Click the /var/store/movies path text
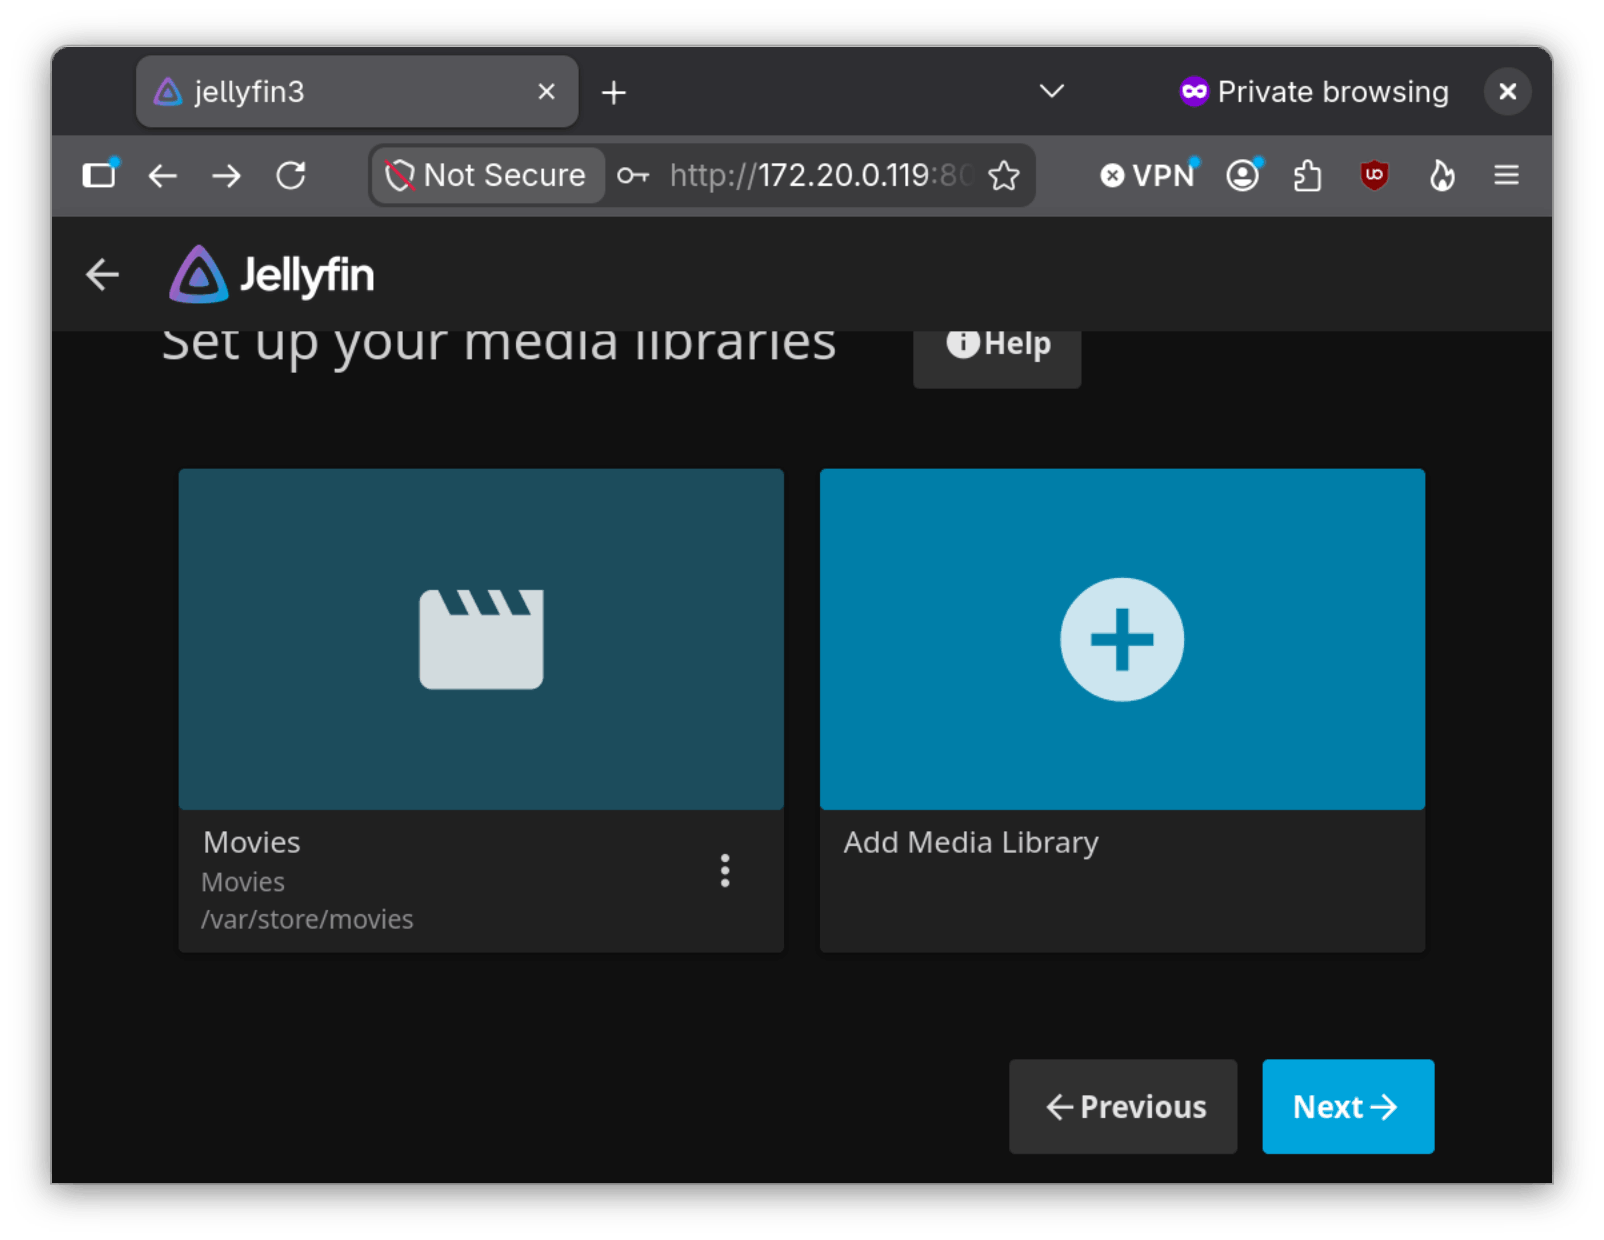This screenshot has height=1240, width=1604. (307, 919)
